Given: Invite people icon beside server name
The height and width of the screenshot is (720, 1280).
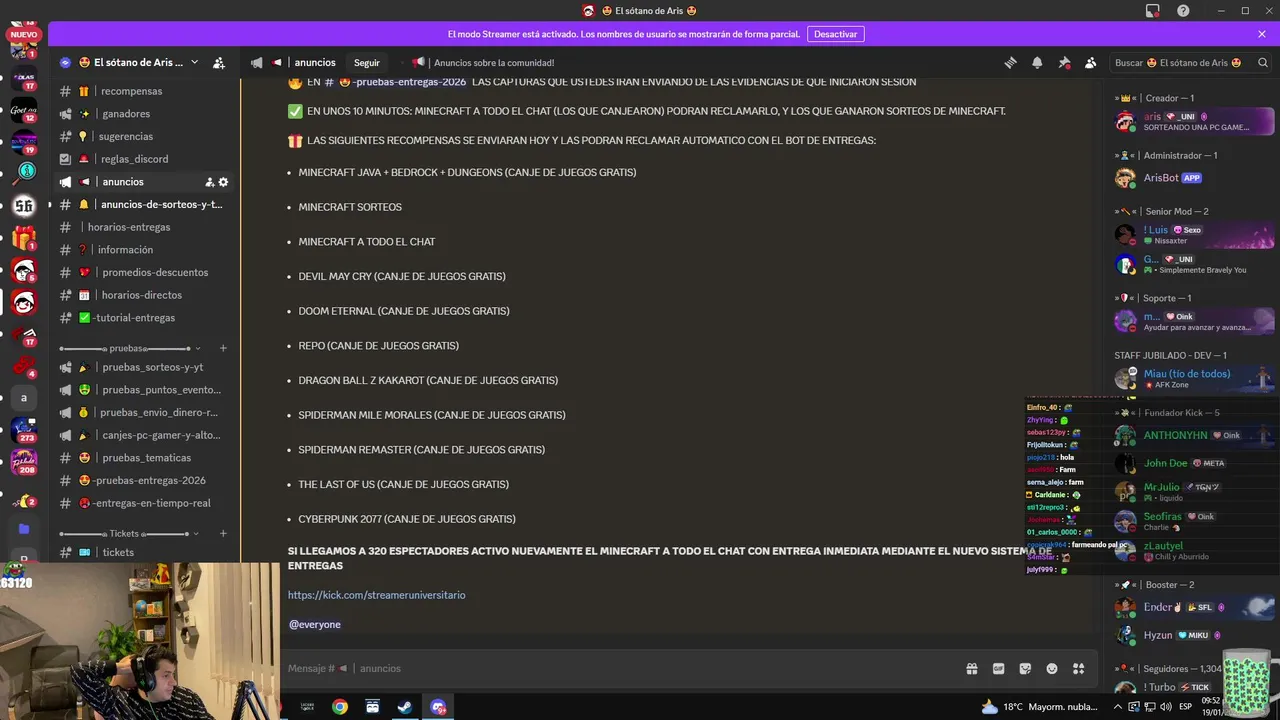Looking at the screenshot, I should [x=219, y=62].
